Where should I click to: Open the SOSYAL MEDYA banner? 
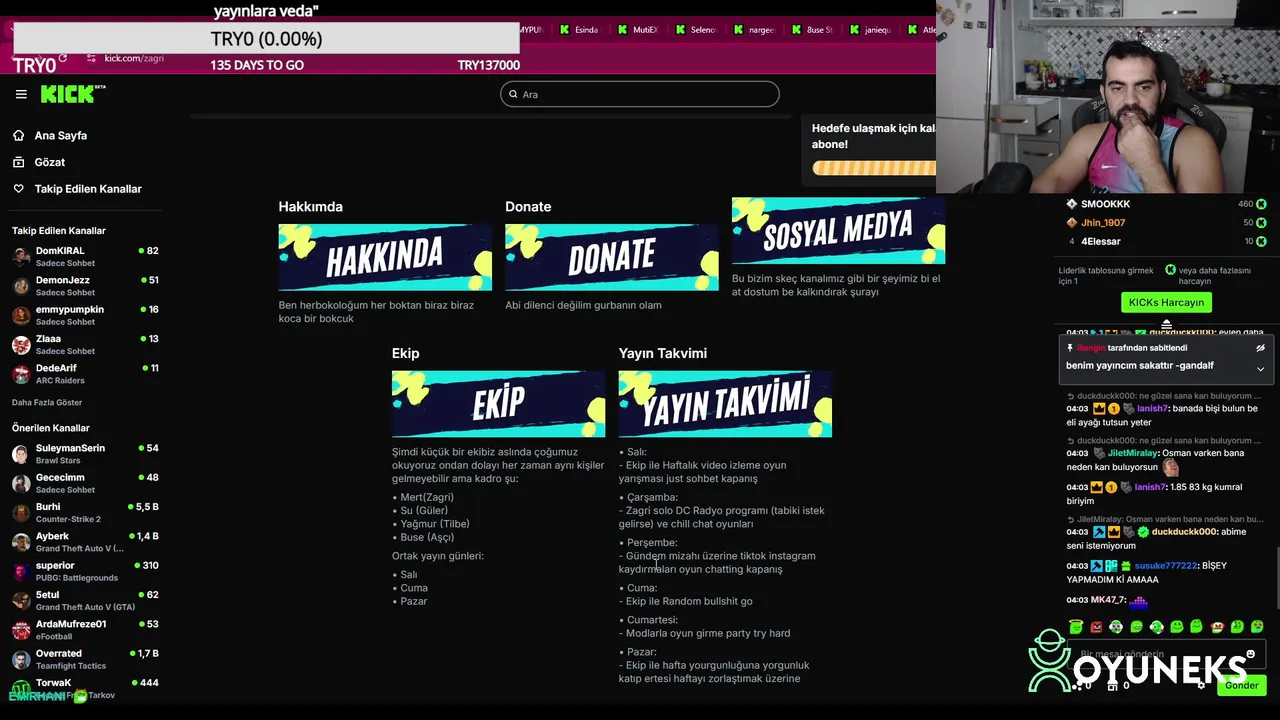pos(838,231)
